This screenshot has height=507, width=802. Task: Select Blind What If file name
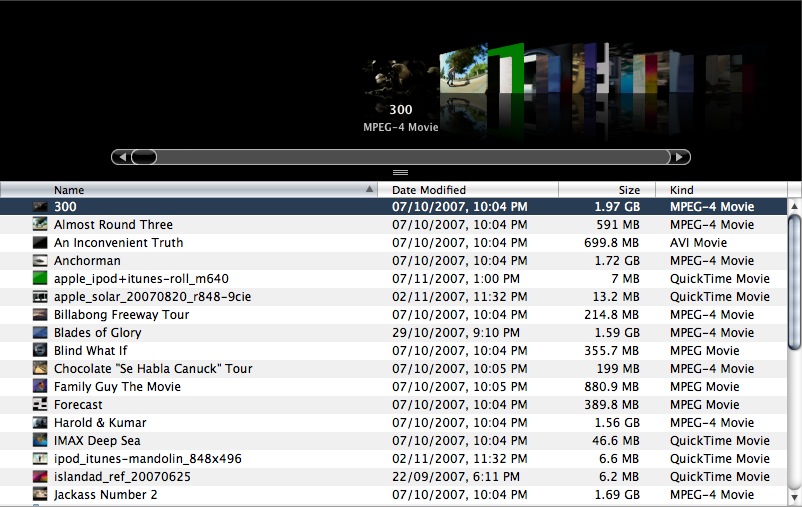tap(91, 350)
